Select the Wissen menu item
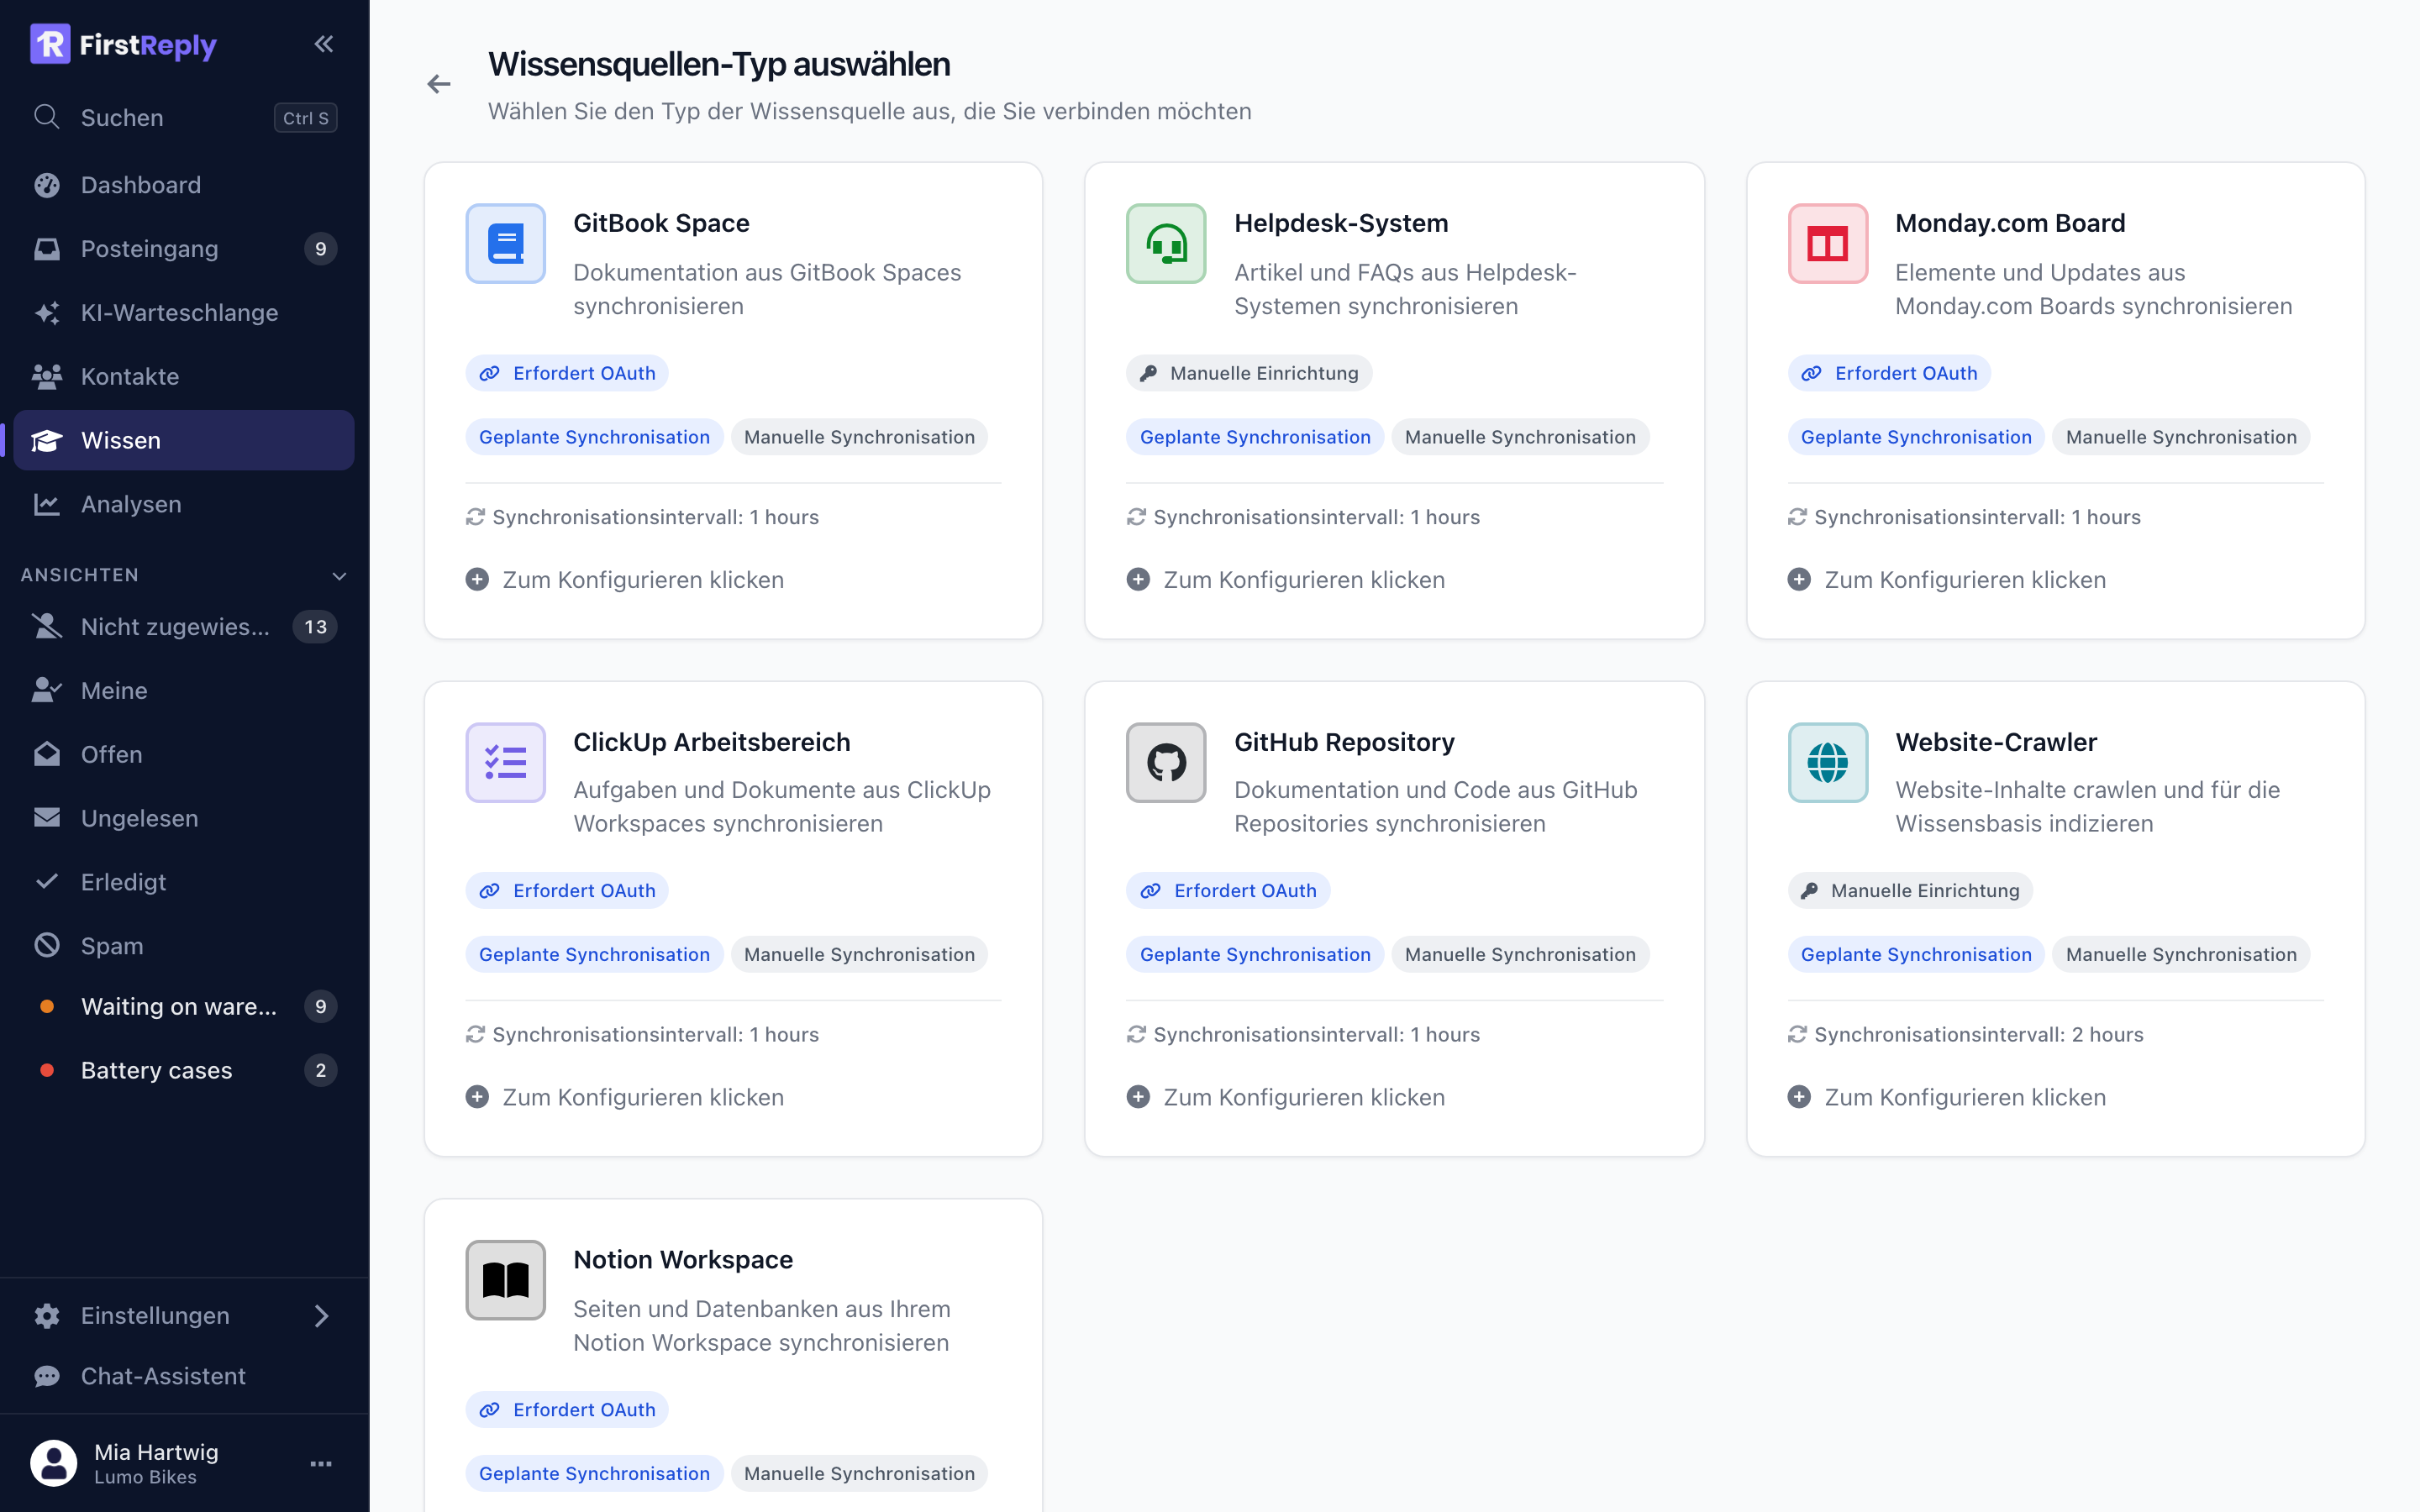The width and height of the screenshot is (2420, 1512). tap(185, 440)
